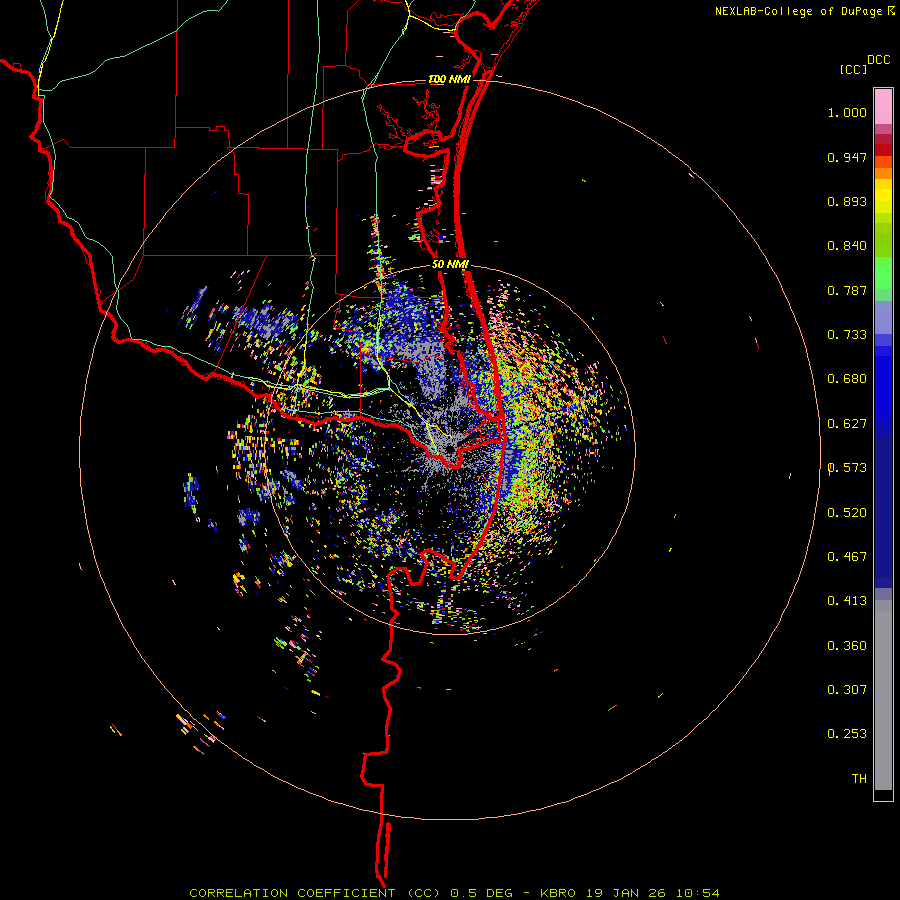Viewport: 900px width, 900px height.
Task: Click the 0.680 color scale value
Action: point(847,379)
